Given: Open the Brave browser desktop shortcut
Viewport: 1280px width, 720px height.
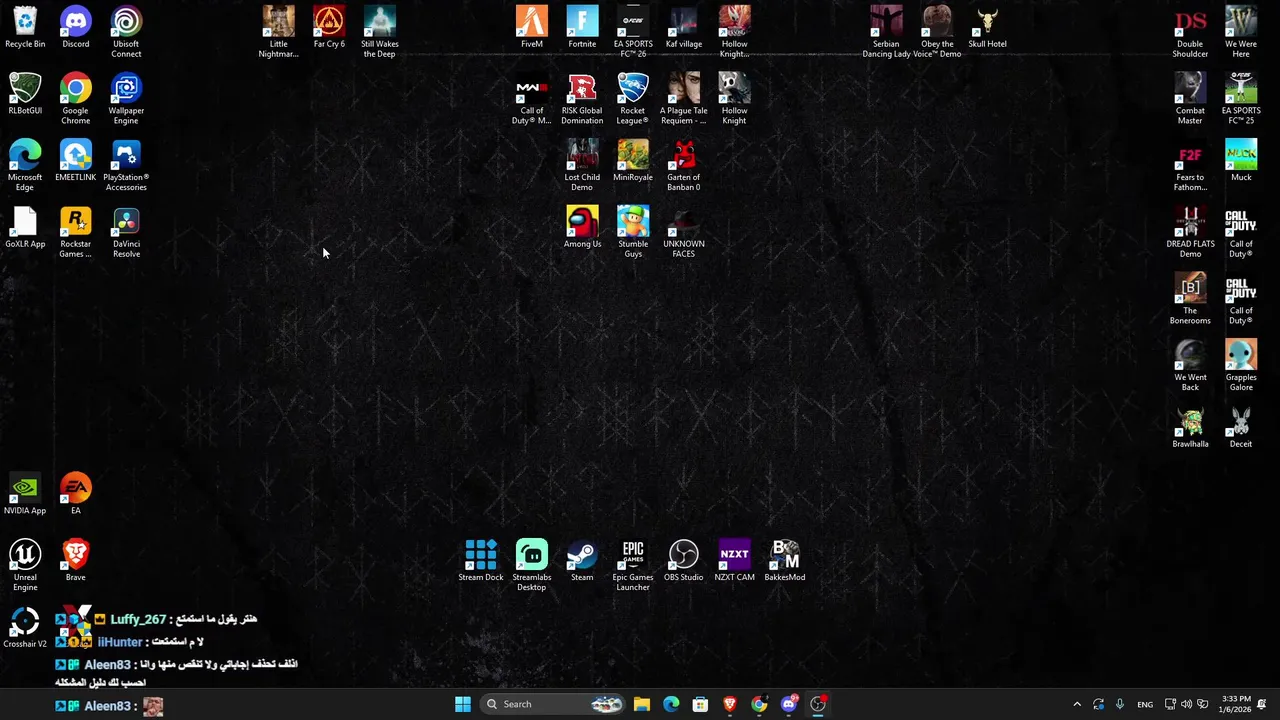Looking at the screenshot, I should (x=75, y=561).
